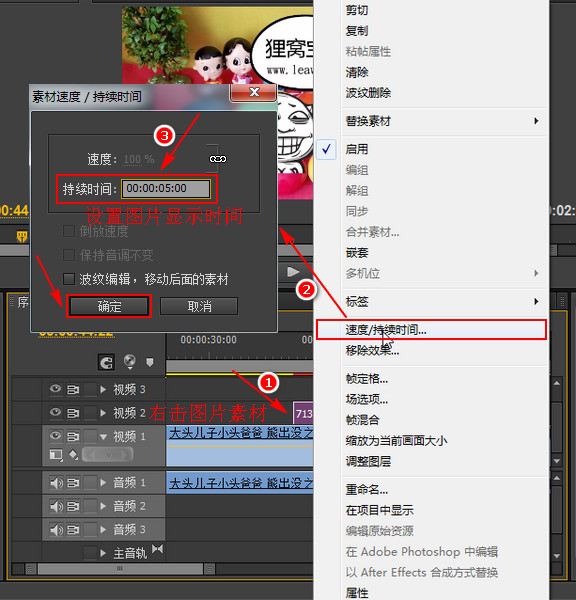Click the marker icon in timeline header

(x=150, y=362)
